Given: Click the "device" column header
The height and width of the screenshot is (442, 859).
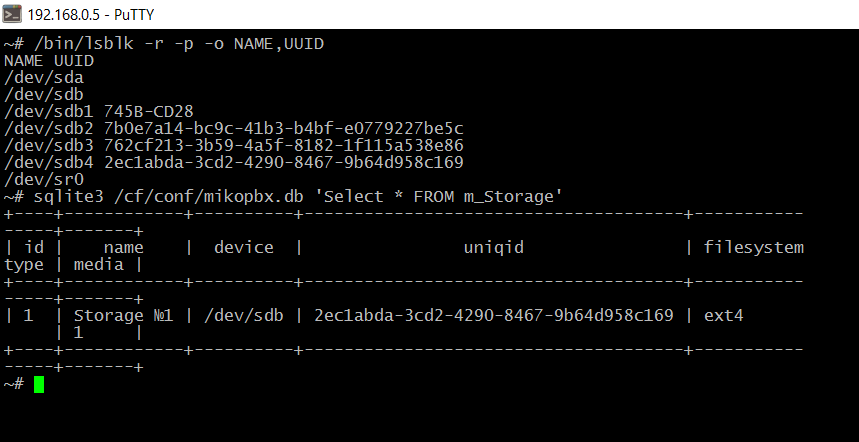Looking at the screenshot, I should [x=243, y=247].
